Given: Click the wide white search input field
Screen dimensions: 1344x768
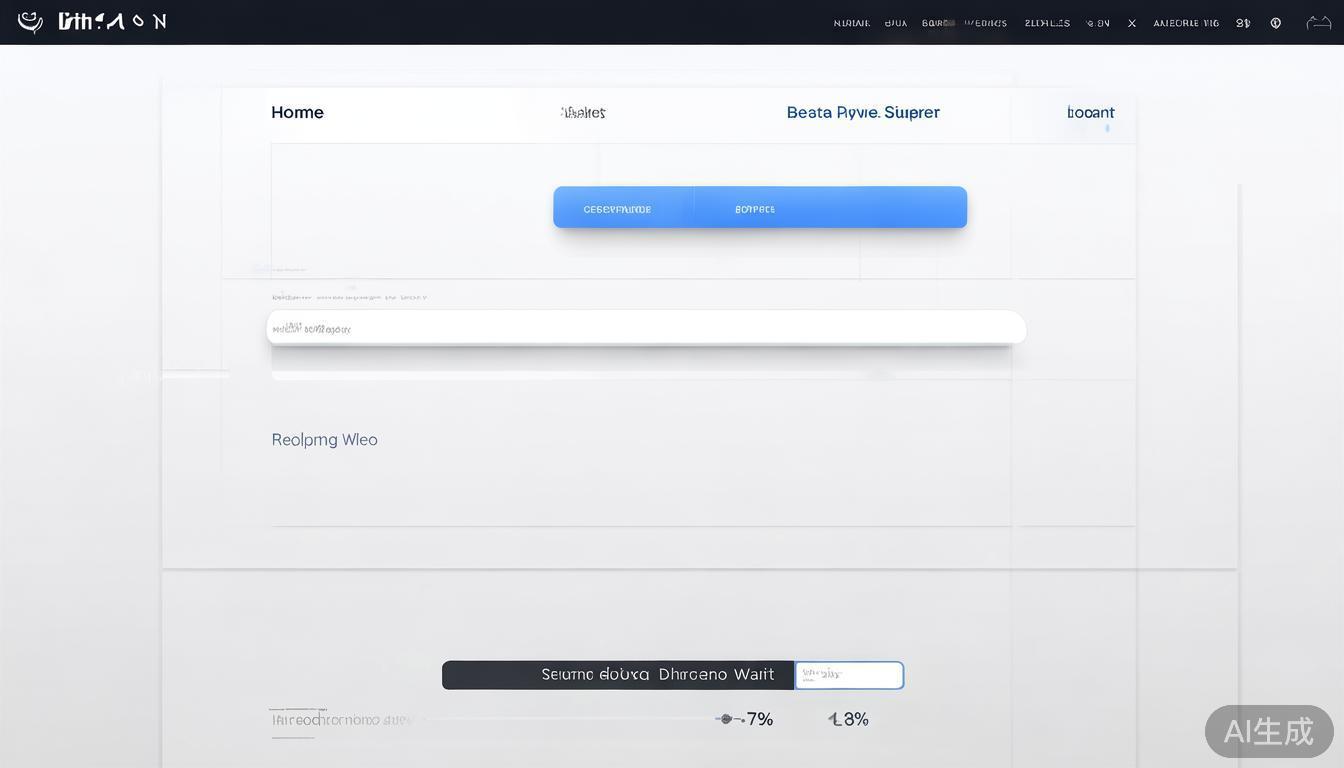Looking at the screenshot, I should pos(646,328).
